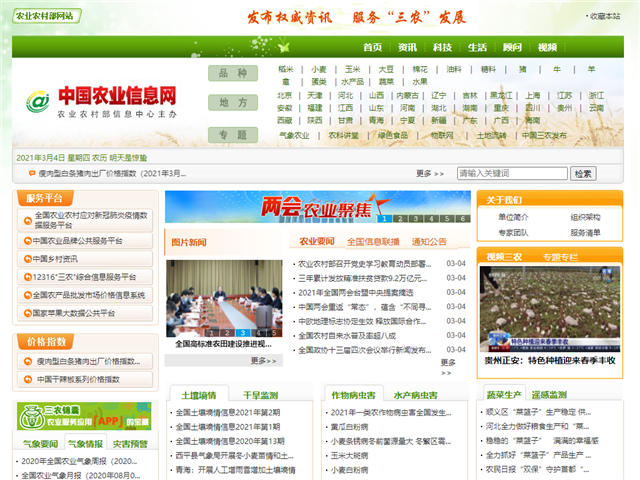Open article 2021年全国两会台盟中央提案摘选
Screen dimensions: 640x480
coord(356,293)
